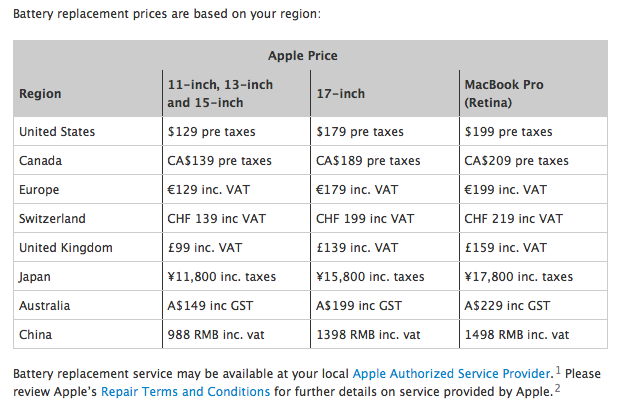The width and height of the screenshot is (626, 410).
Task: Click the £159 inc. VAT price cell
Action: [x=506, y=248]
